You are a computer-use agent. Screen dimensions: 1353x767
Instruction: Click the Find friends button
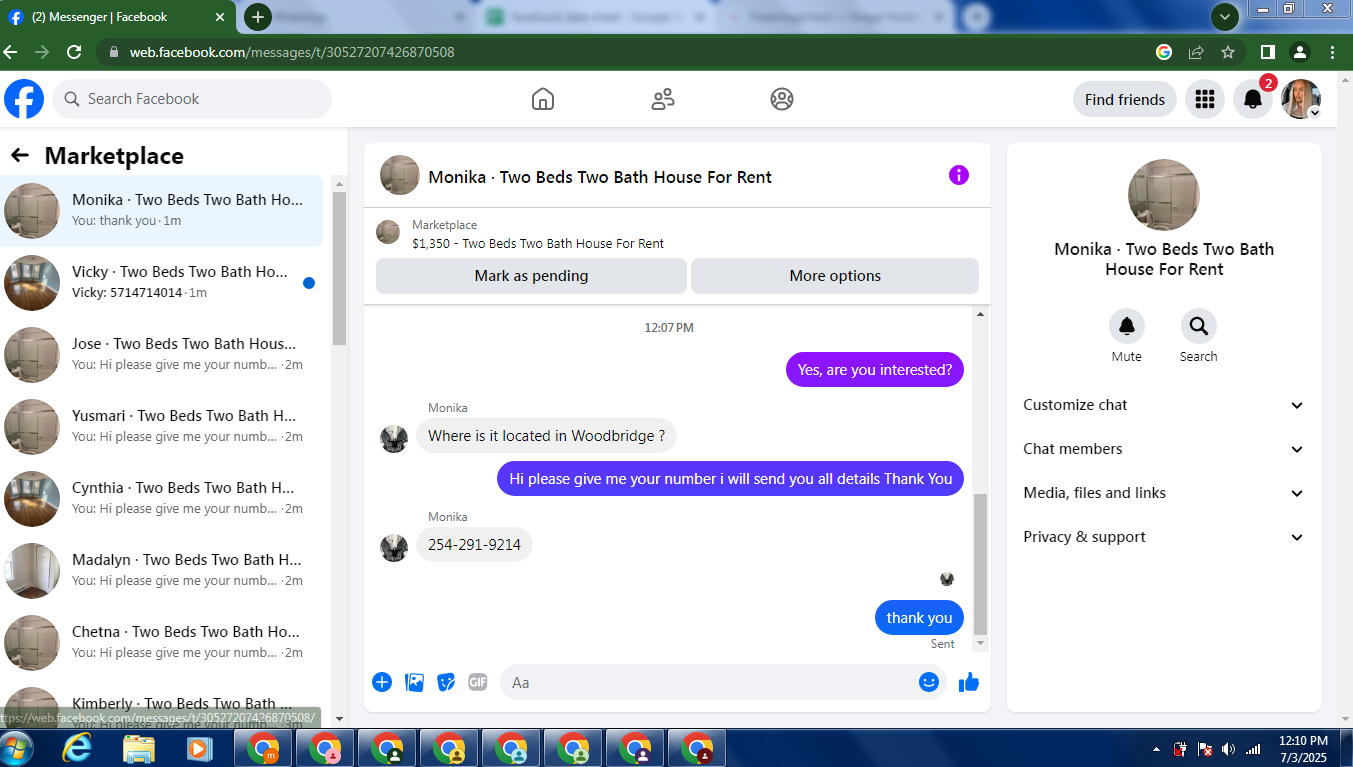tap(1125, 99)
